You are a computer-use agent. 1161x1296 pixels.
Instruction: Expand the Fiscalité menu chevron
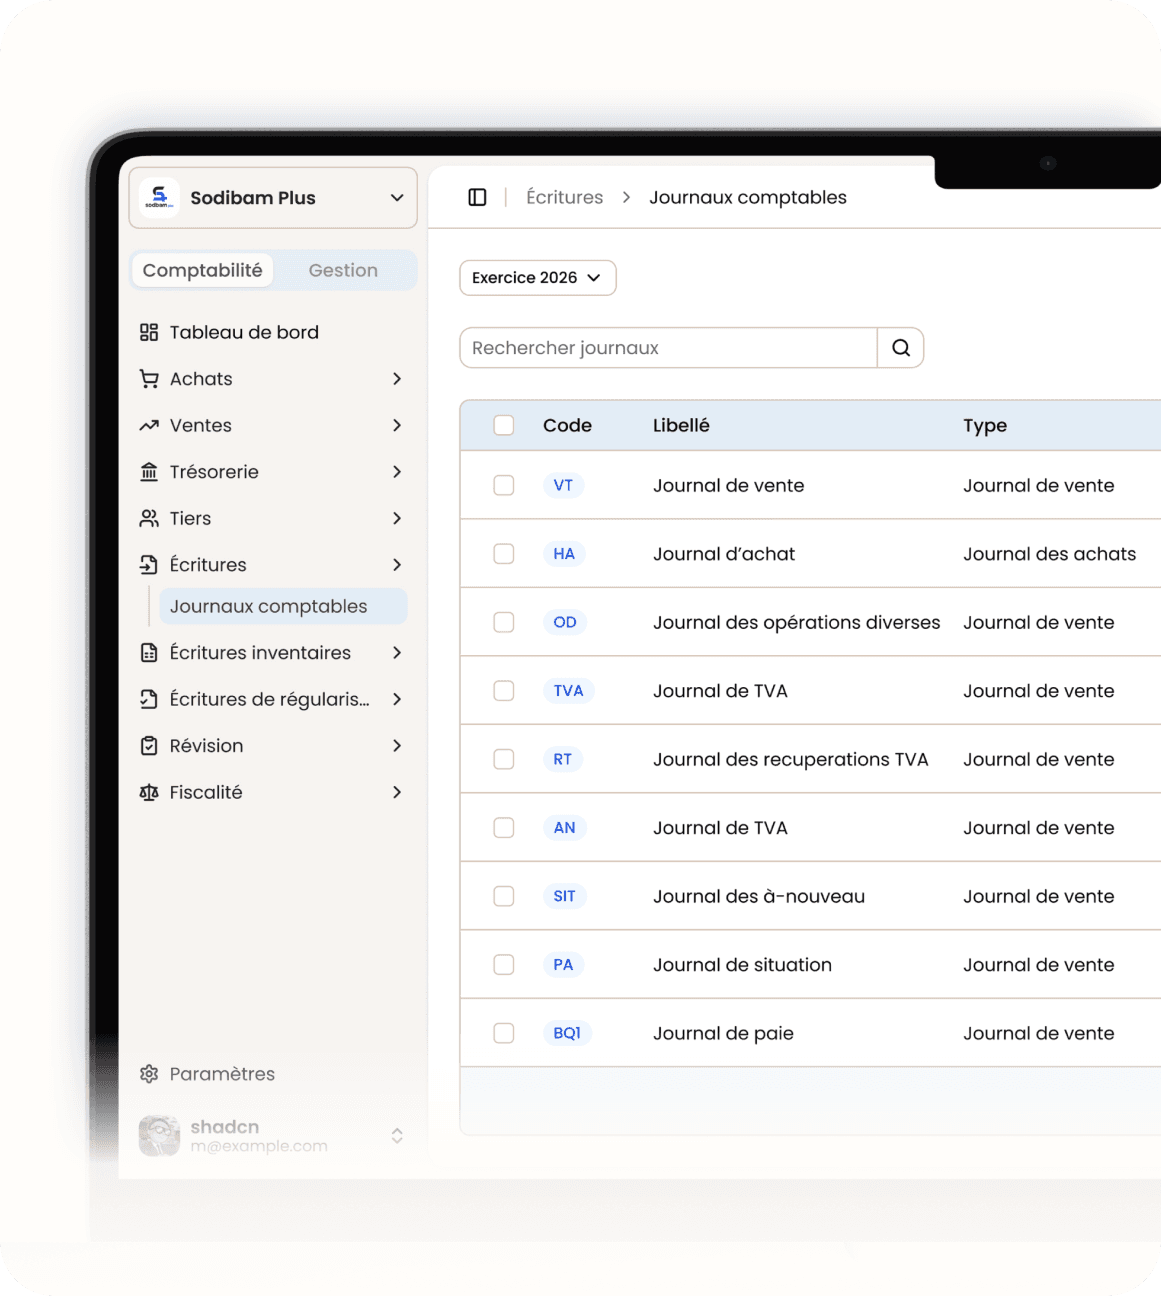pyautogui.click(x=397, y=792)
